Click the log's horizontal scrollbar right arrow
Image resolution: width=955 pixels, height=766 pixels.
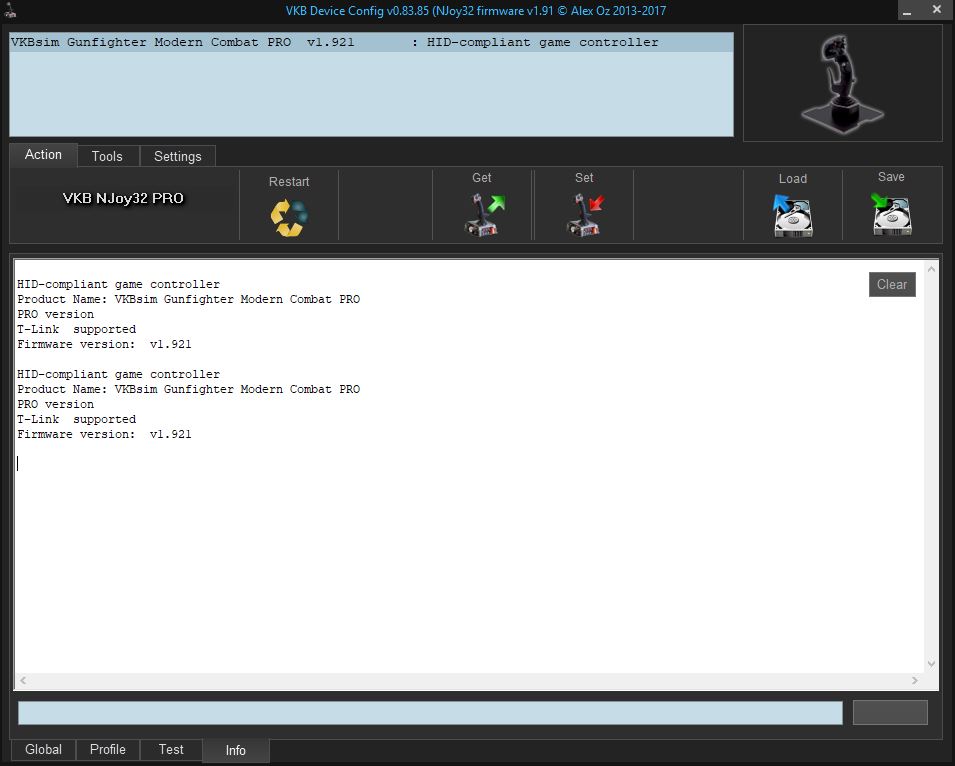915,681
